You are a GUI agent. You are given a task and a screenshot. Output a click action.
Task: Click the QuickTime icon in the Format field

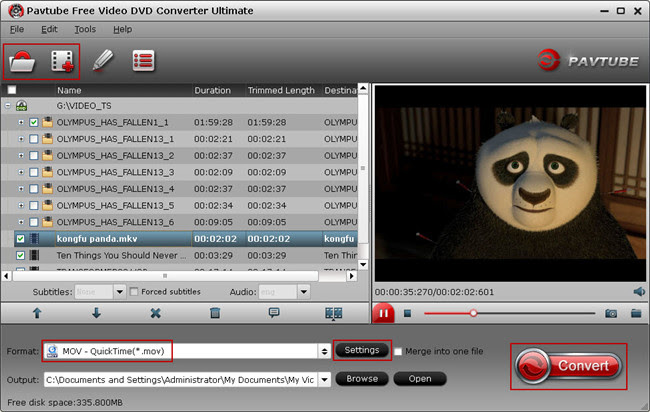[52, 351]
